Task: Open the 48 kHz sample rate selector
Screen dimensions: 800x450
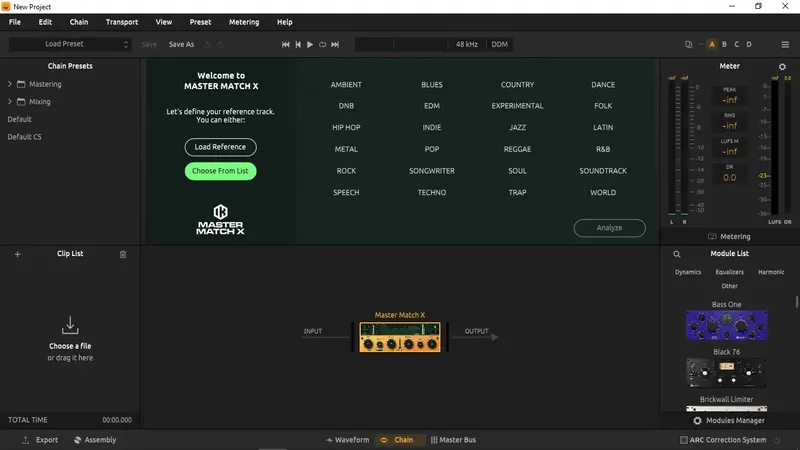Action: pos(466,44)
